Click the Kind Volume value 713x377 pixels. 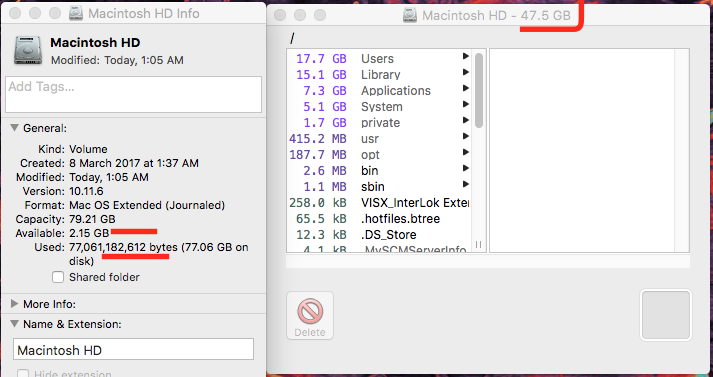coord(88,149)
